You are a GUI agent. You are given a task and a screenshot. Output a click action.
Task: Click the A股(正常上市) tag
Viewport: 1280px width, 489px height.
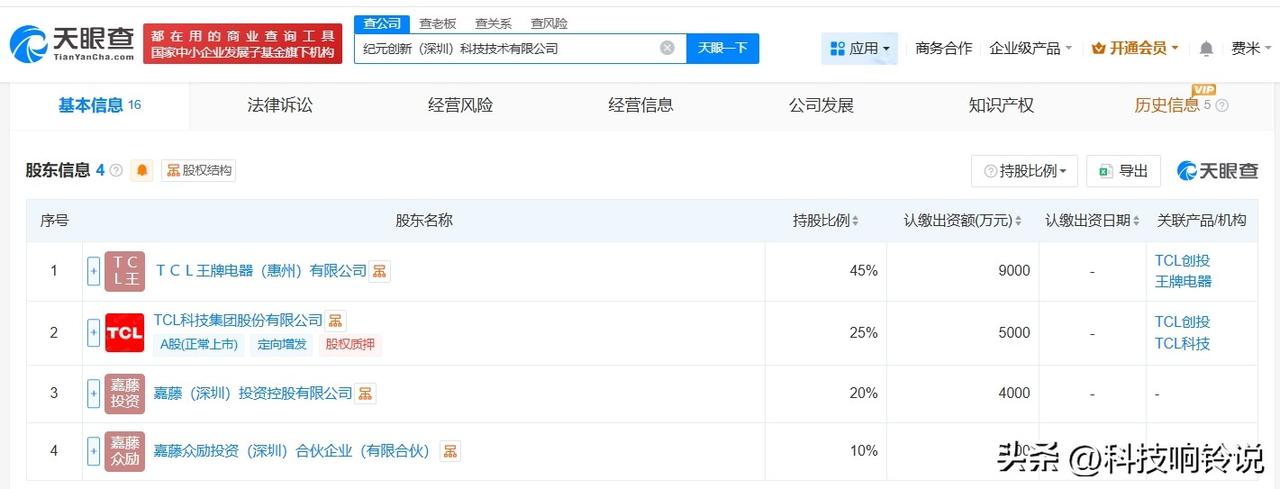[x=199, y=344]
